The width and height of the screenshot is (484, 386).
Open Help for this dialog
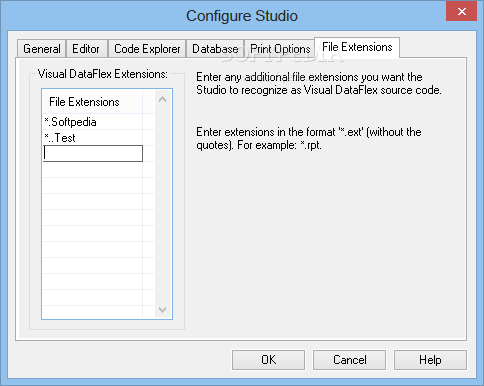click(430, 360)
